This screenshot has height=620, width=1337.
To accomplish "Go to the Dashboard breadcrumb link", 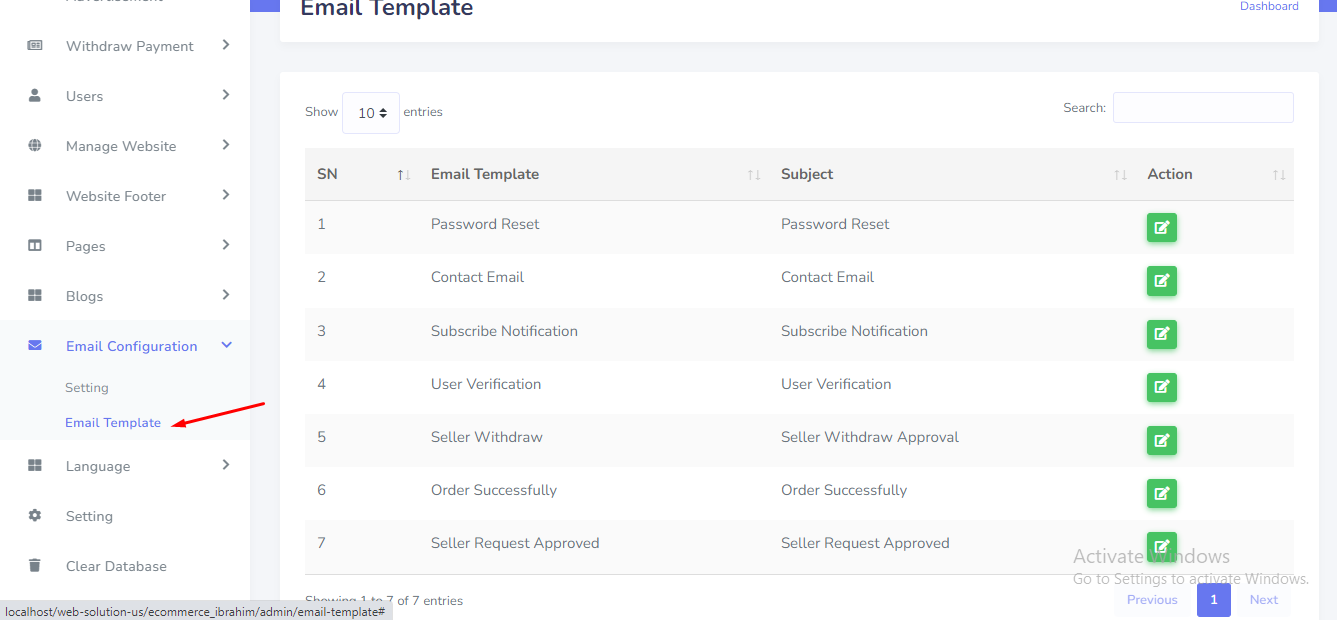I will (1269, 7).
